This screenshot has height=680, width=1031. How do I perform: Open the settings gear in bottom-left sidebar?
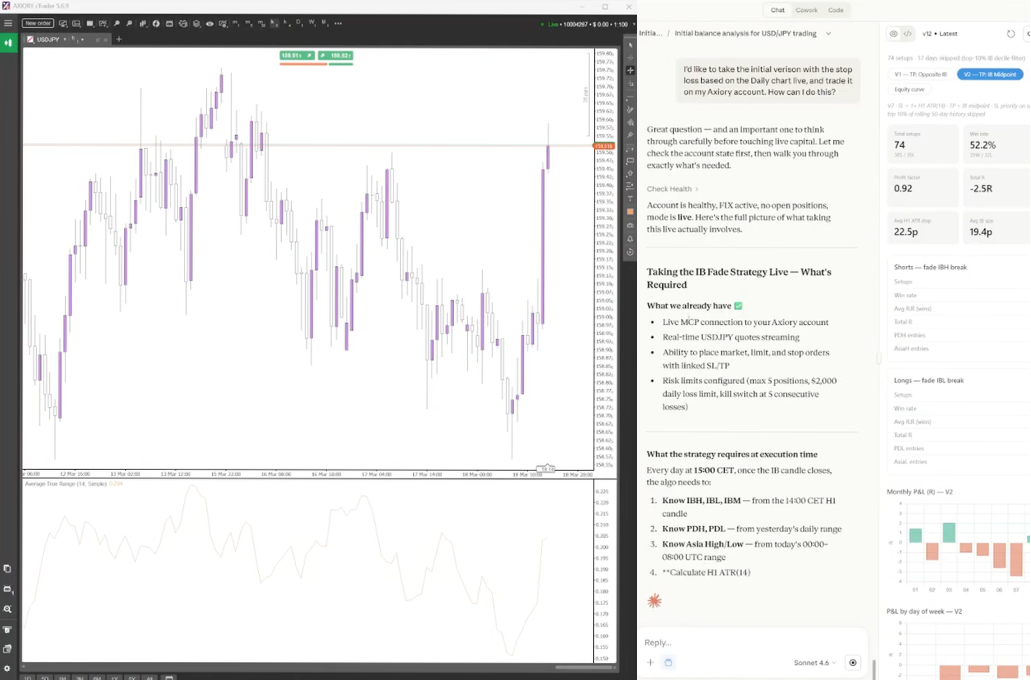click(8, 668)
